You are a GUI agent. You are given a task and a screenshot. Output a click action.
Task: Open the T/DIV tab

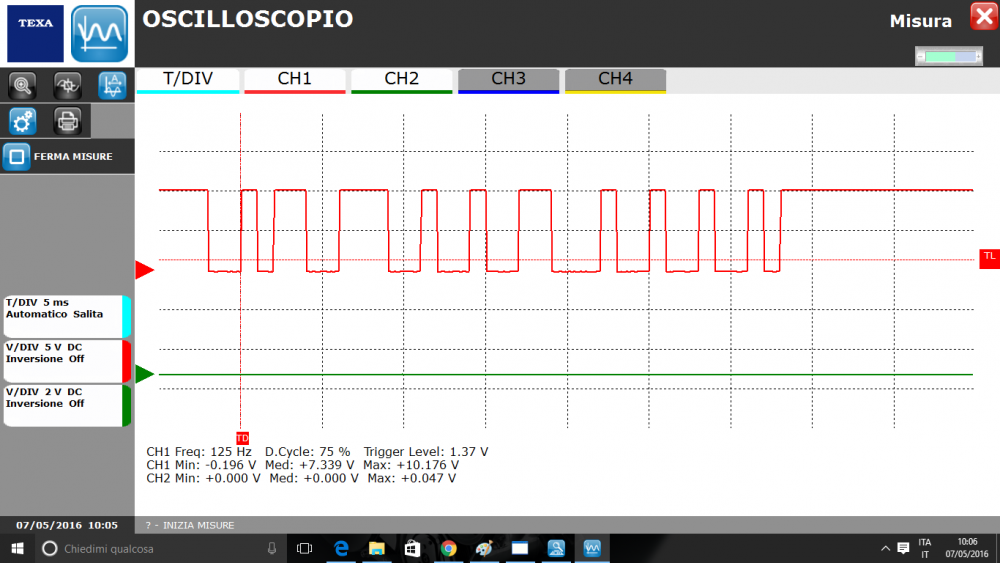(188, 80)
